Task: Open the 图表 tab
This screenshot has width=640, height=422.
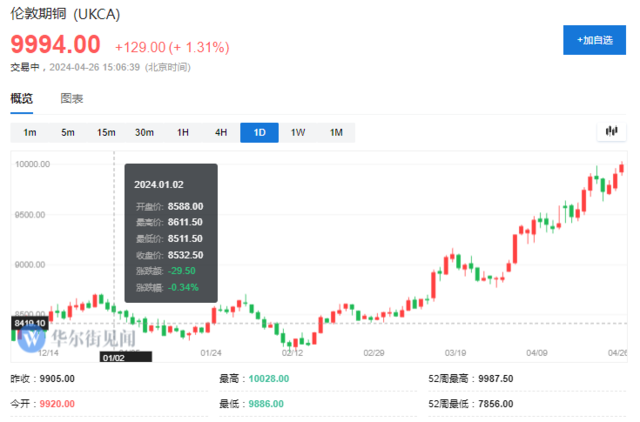Action: [72, 99]
